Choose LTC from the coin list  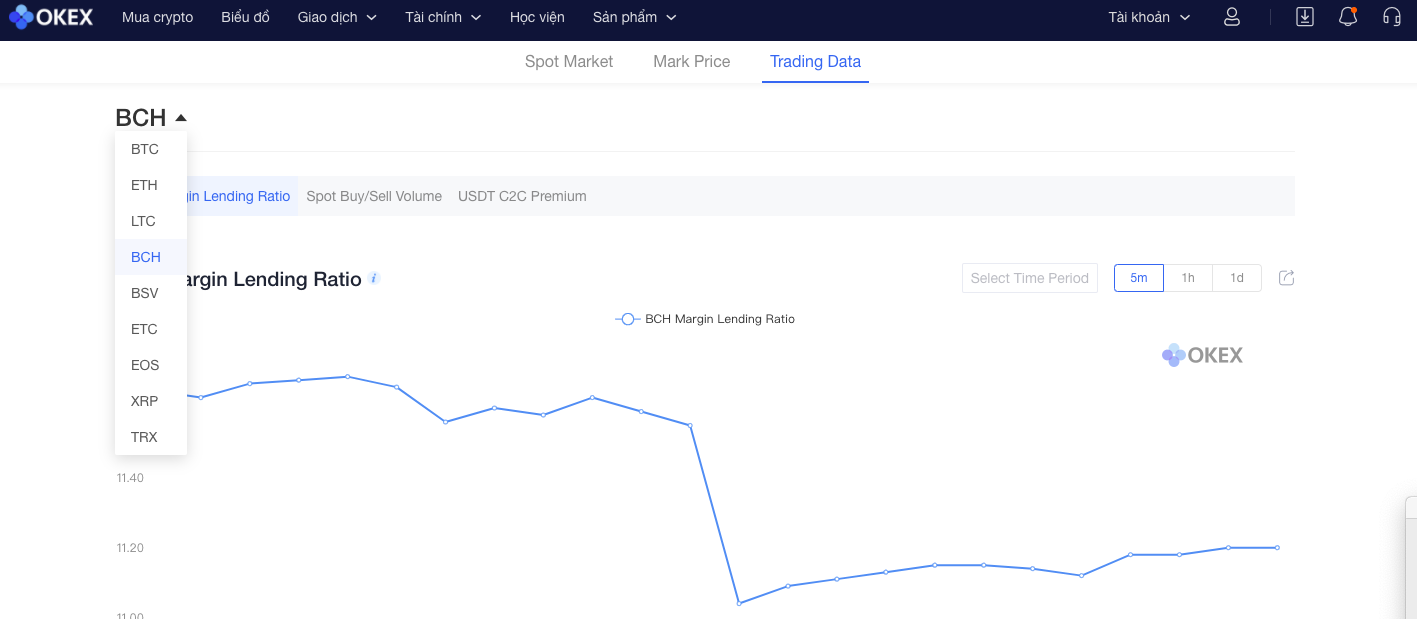pos(151,221)
